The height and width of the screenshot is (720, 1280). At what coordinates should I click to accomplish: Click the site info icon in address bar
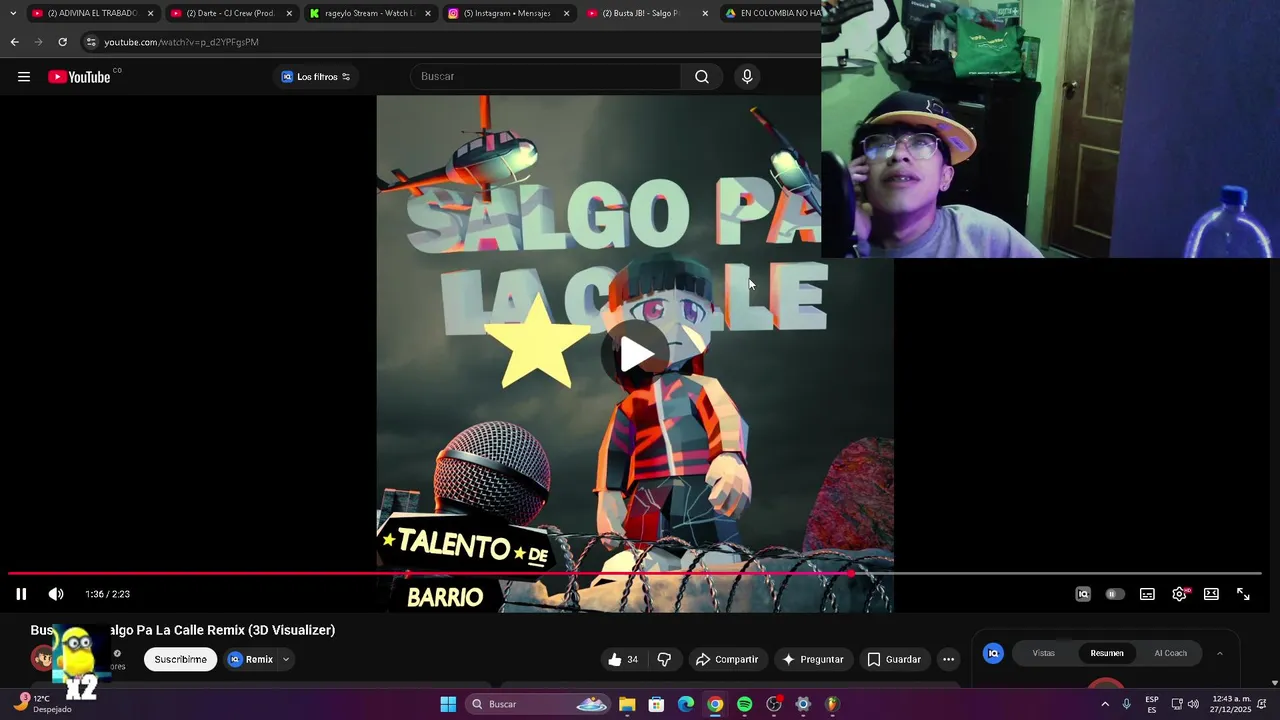(91, 42)
